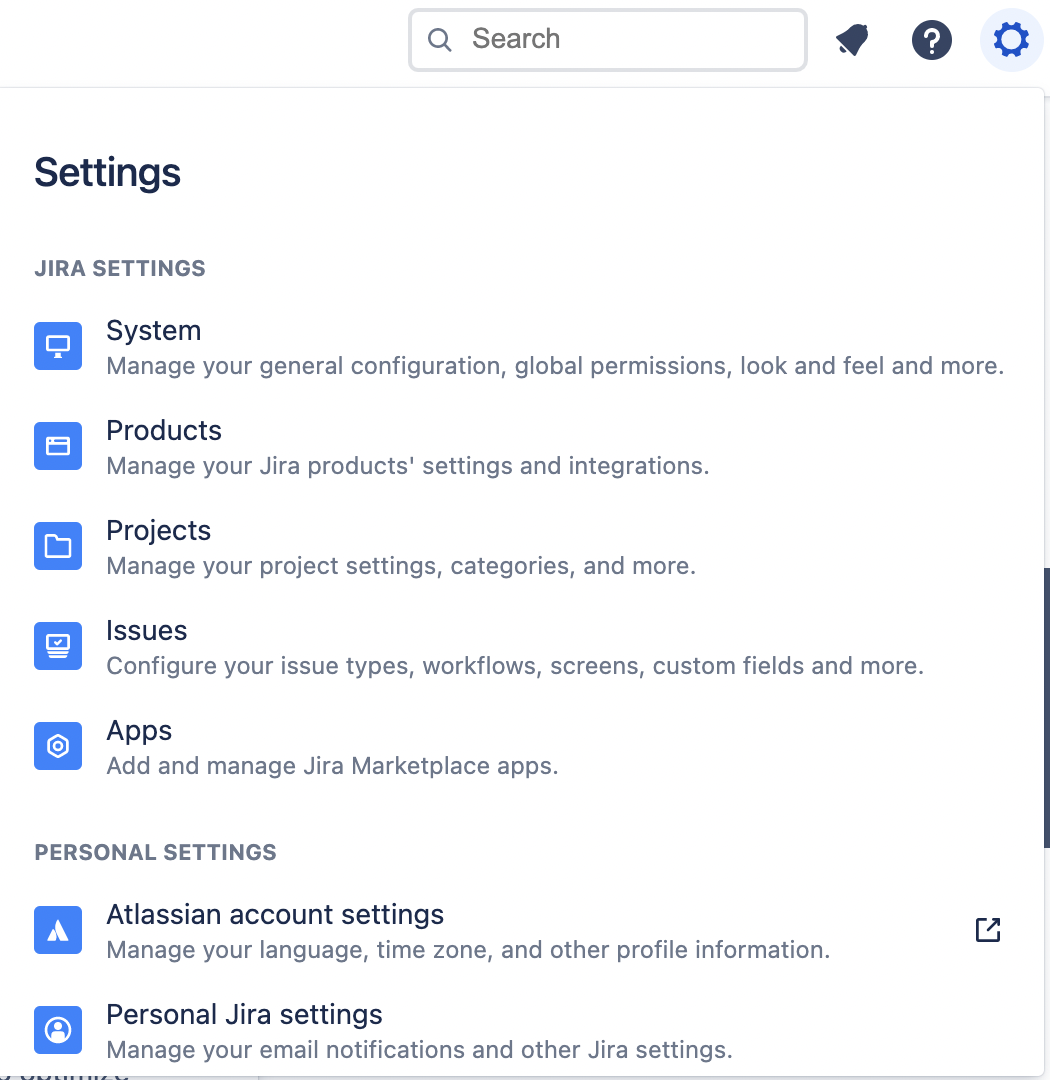Open the help question mark icon

[931, 40]
